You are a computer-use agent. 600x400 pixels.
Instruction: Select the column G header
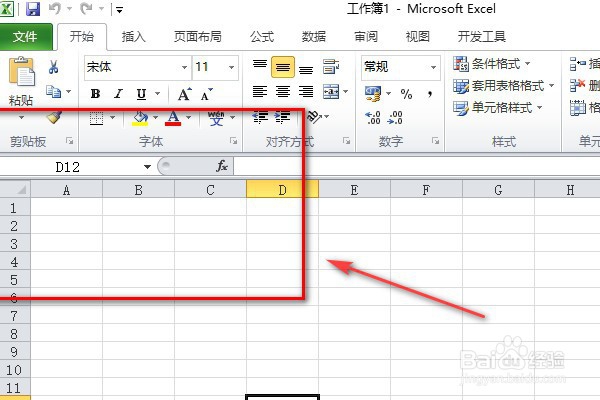coord(498,189)
